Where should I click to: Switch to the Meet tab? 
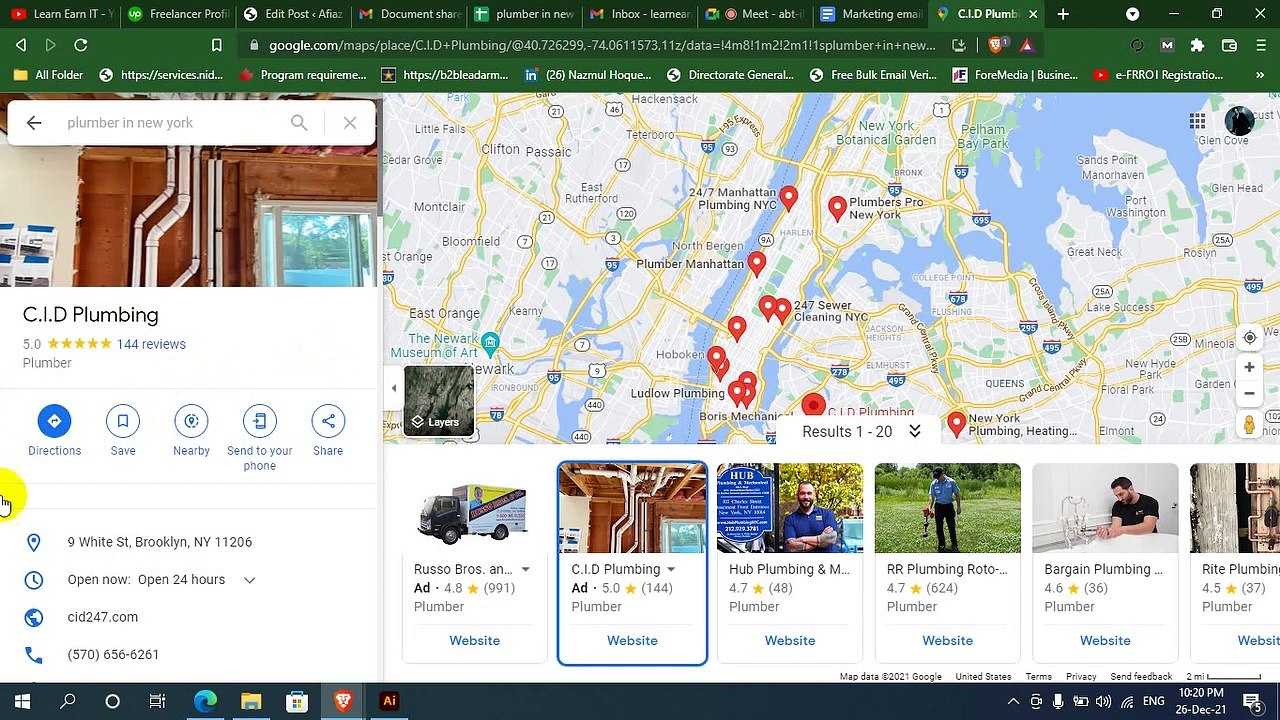[x=755, y=14]
